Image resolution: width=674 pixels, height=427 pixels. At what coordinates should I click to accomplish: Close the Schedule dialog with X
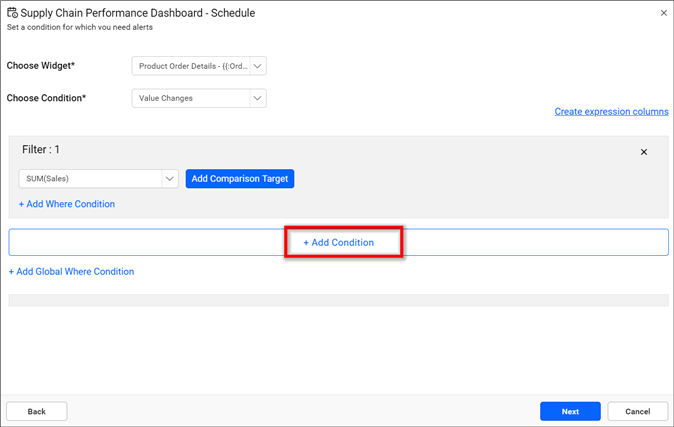click(x=664, y=13)
